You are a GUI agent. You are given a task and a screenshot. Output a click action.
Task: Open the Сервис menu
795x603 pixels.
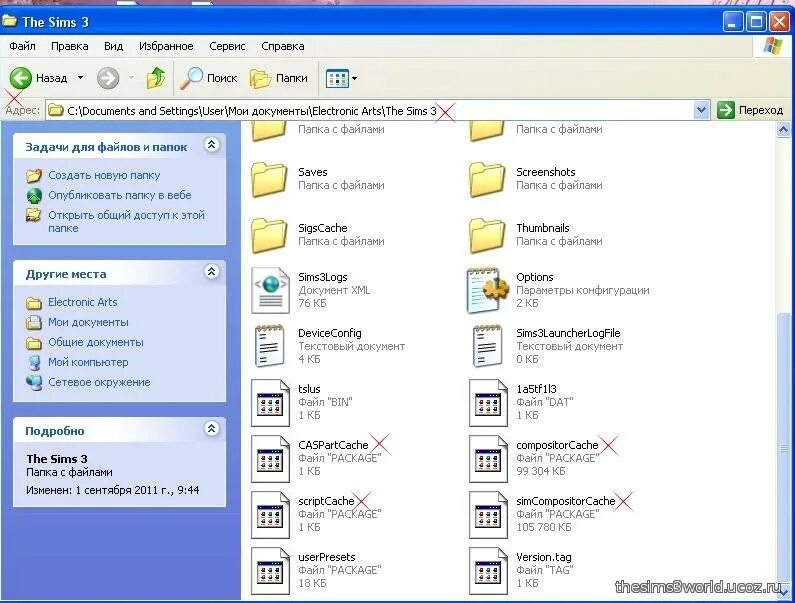click(227, 46)
